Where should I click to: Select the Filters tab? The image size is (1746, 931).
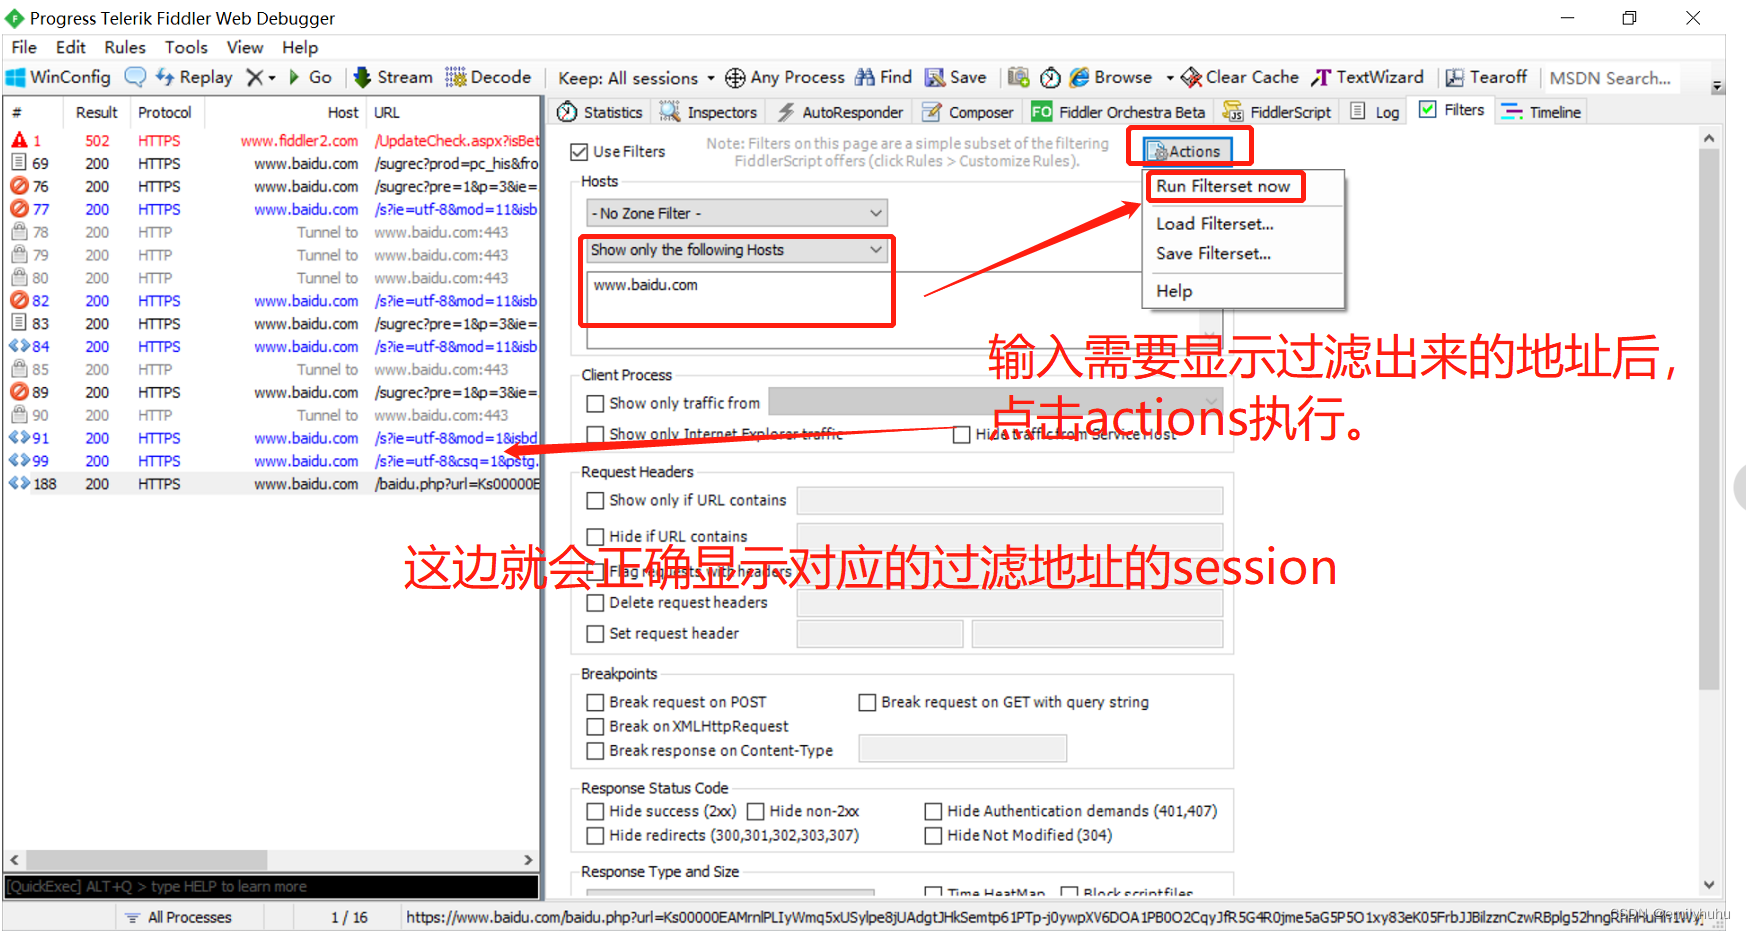1452,110
